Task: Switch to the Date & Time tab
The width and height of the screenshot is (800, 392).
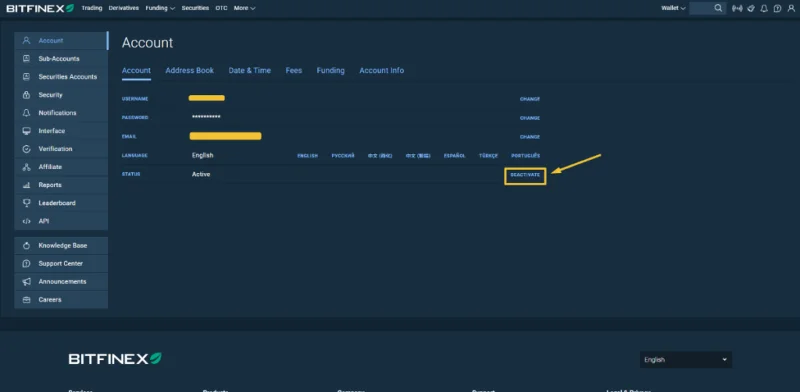Action: pos(249,70)
